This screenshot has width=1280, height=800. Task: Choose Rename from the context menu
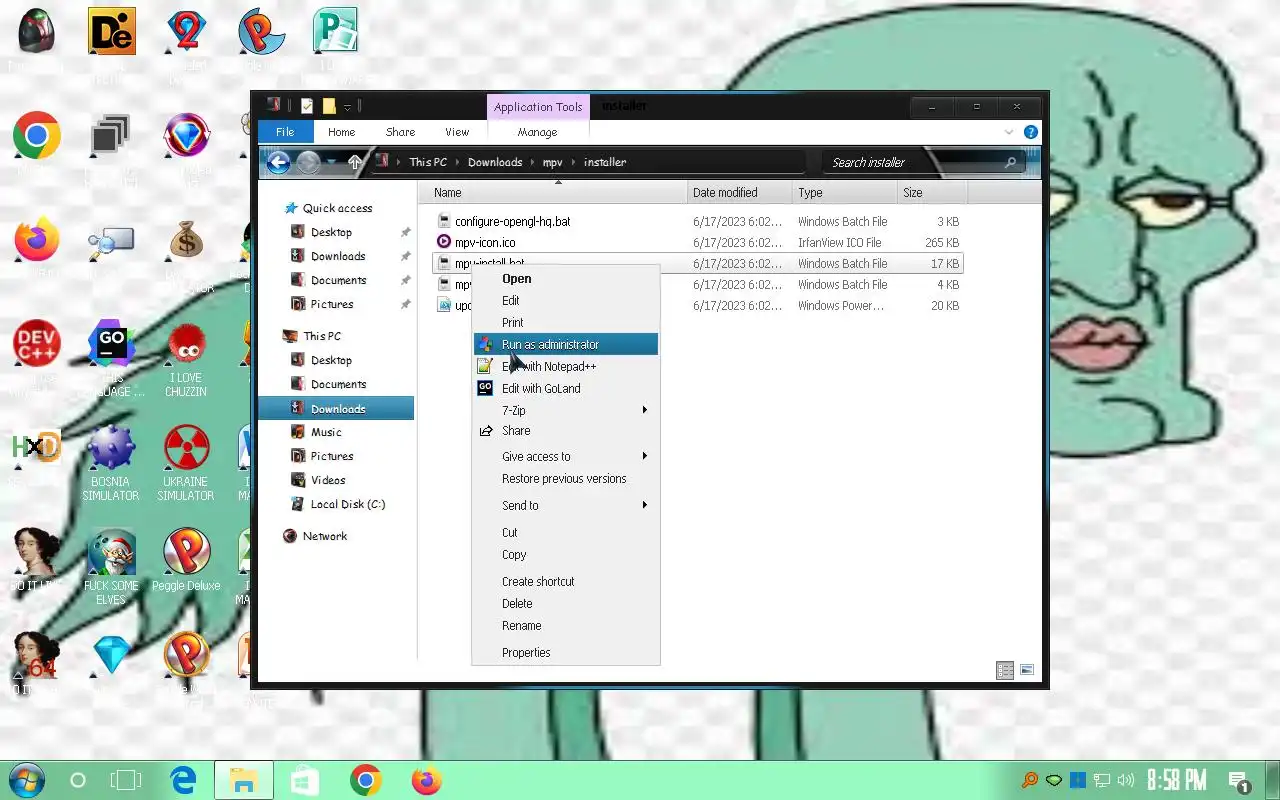pos(565,625)
